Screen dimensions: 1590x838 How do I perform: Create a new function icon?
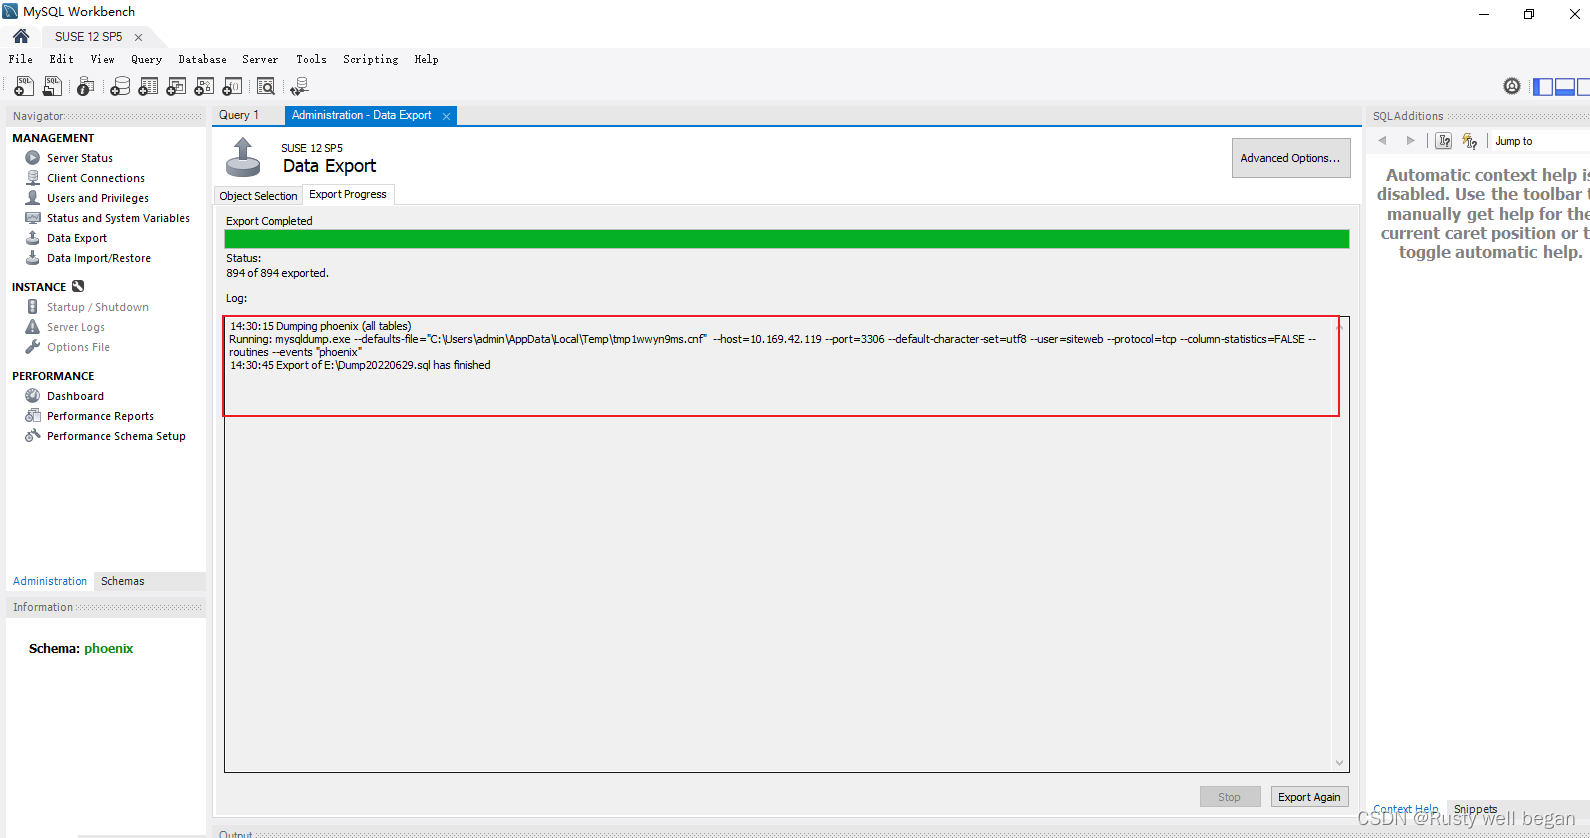tap(232, 87)
